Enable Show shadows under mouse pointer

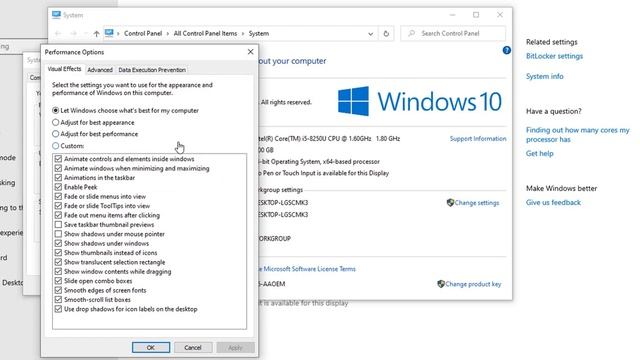(58, 234)
